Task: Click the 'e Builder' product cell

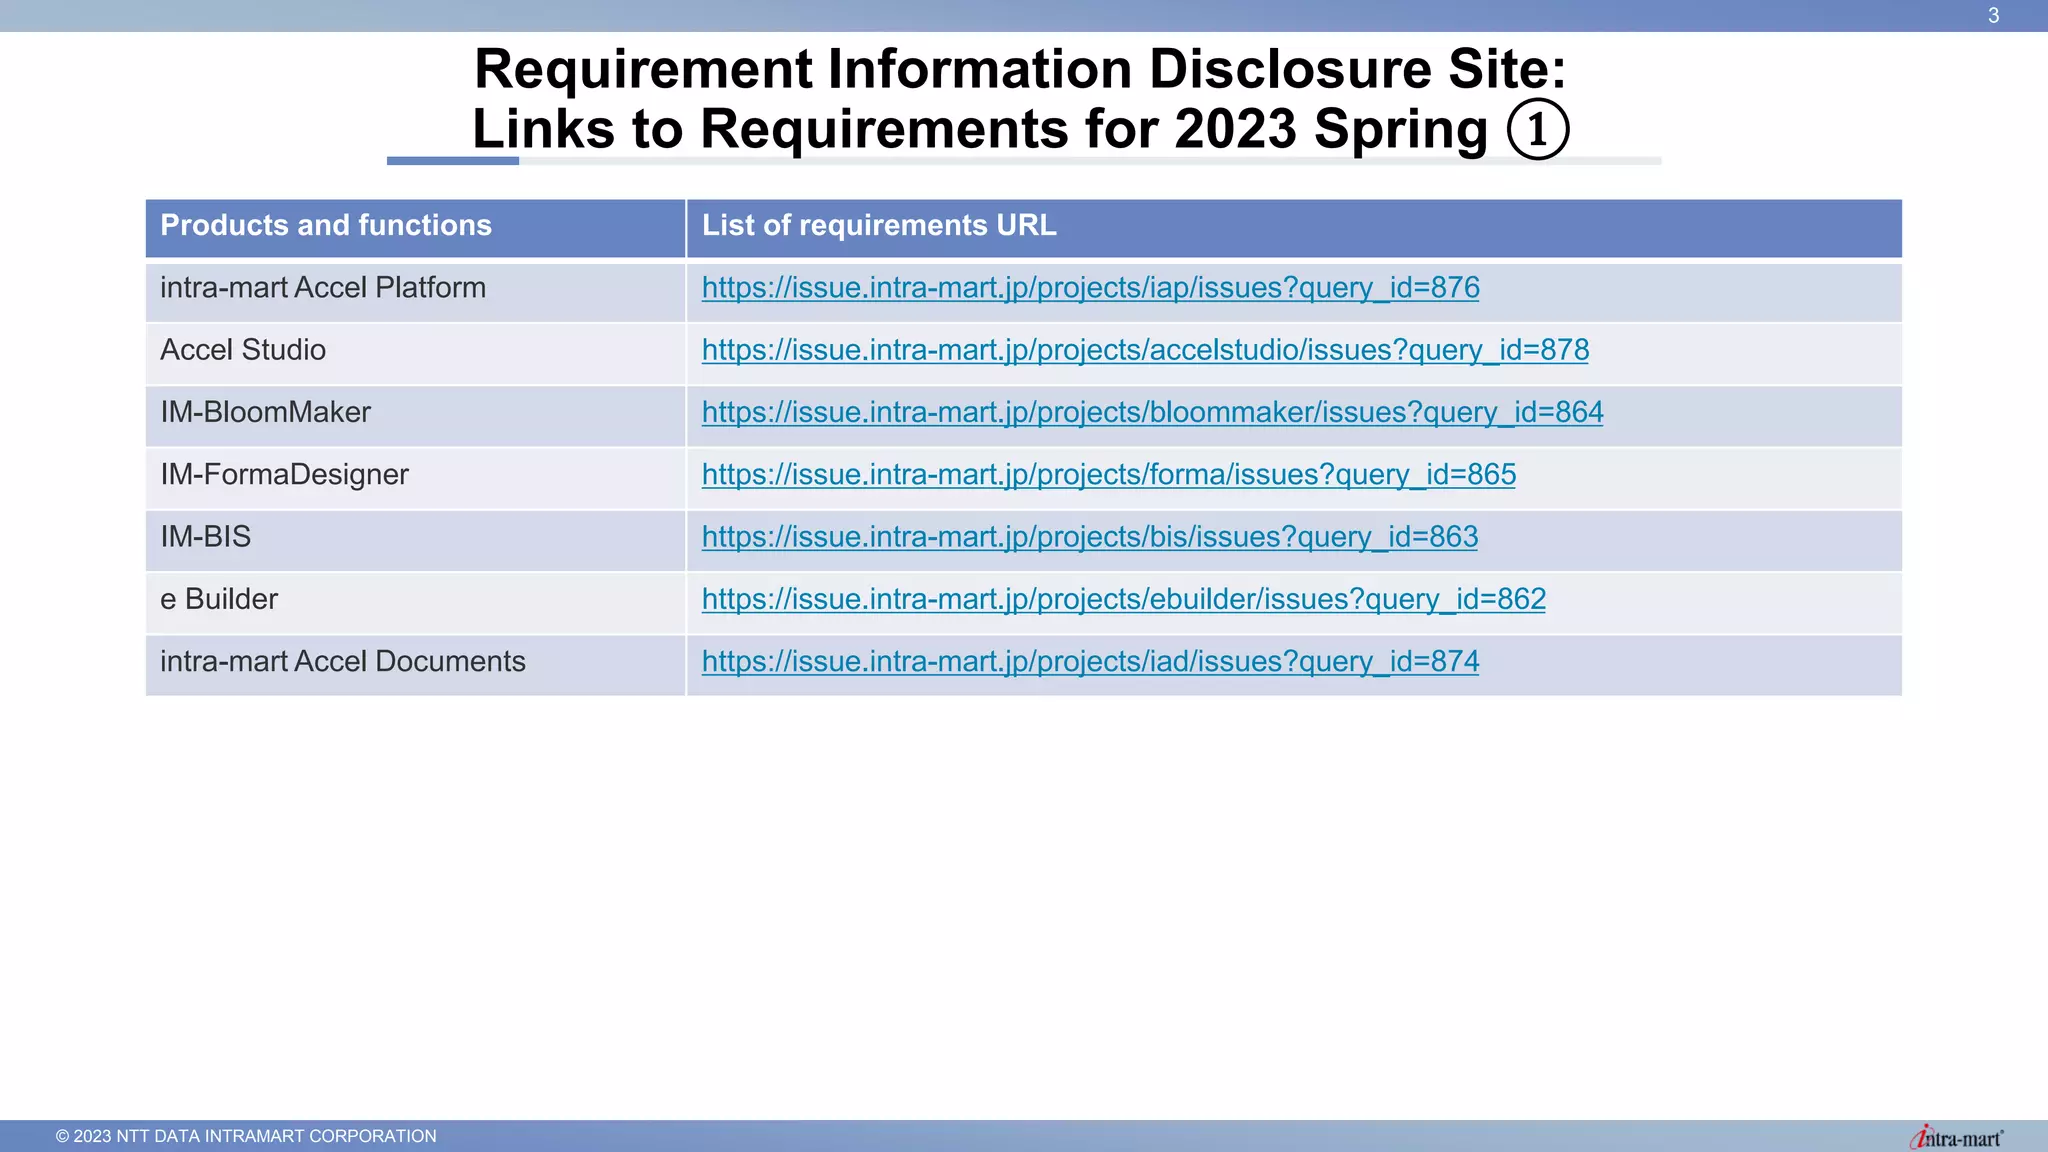Action: coord(415,602)
